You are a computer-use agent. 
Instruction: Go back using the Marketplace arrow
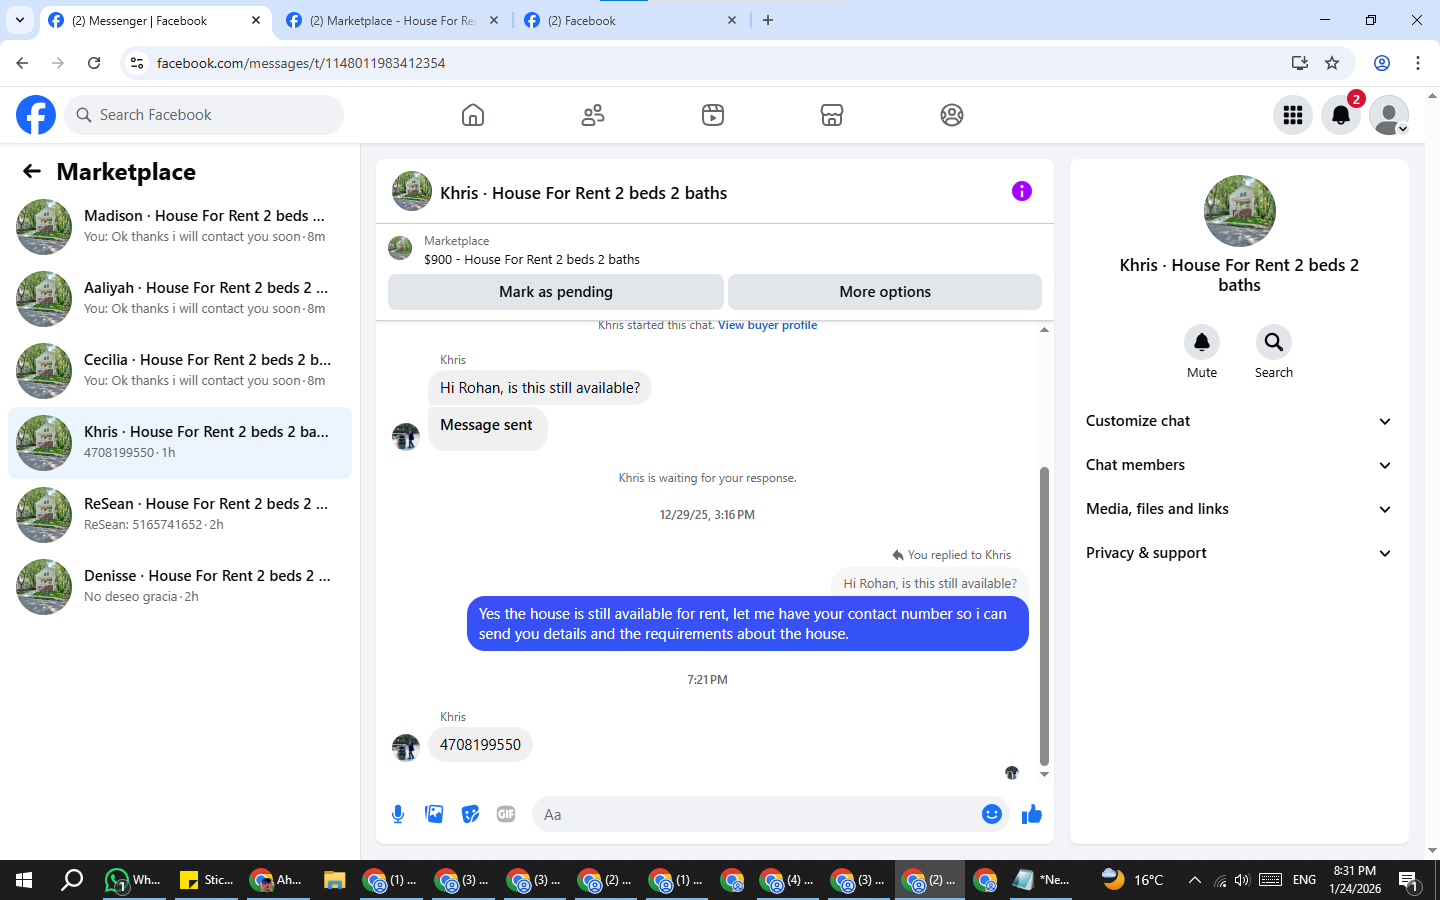[x=32, y=171]
